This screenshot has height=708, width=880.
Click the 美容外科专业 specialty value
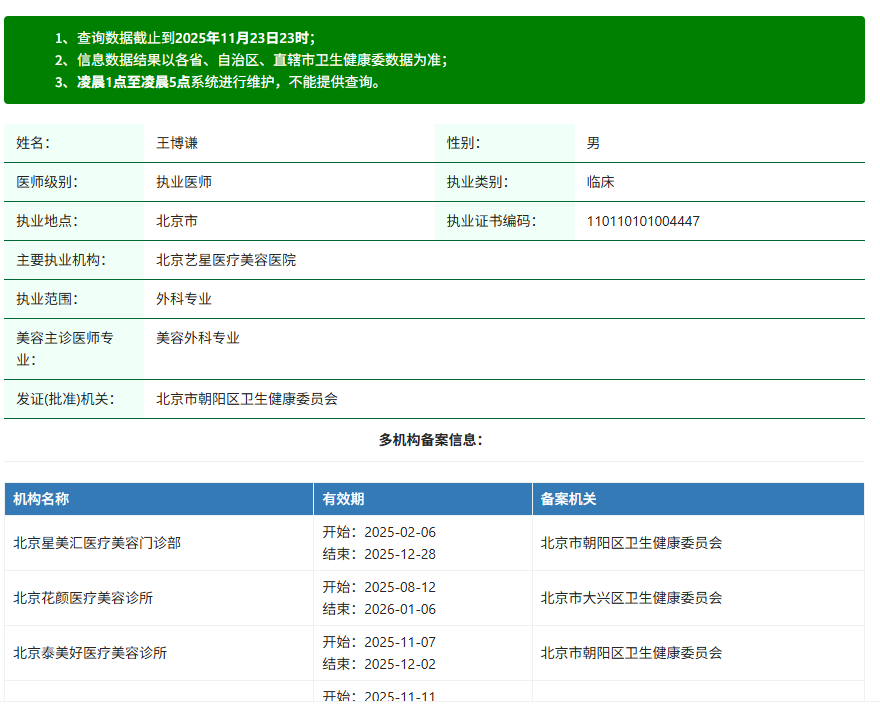click(196, 337)
